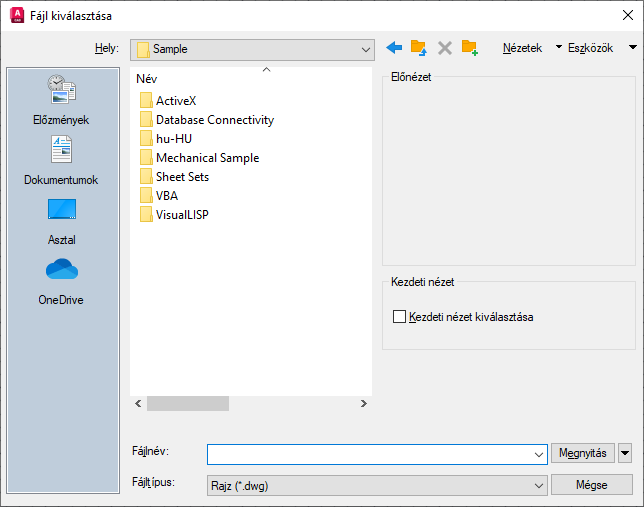Select the VisualLISP folder icon
This screenshot has width=644, height=507.
click(x=146, y=214)
